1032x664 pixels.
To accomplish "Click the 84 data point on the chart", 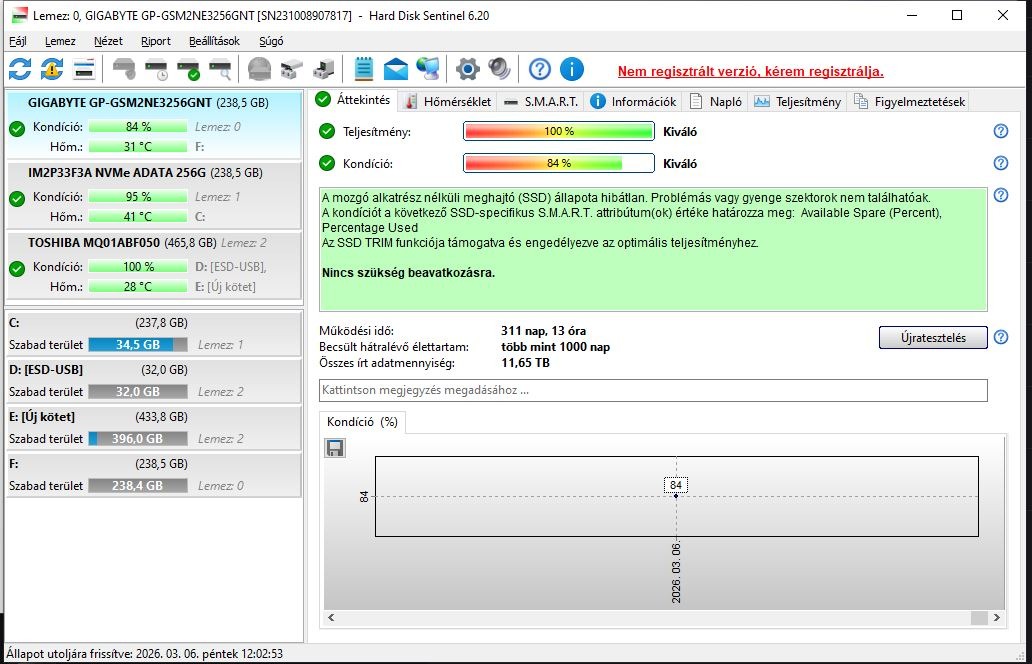I will [x=676, y=496].
